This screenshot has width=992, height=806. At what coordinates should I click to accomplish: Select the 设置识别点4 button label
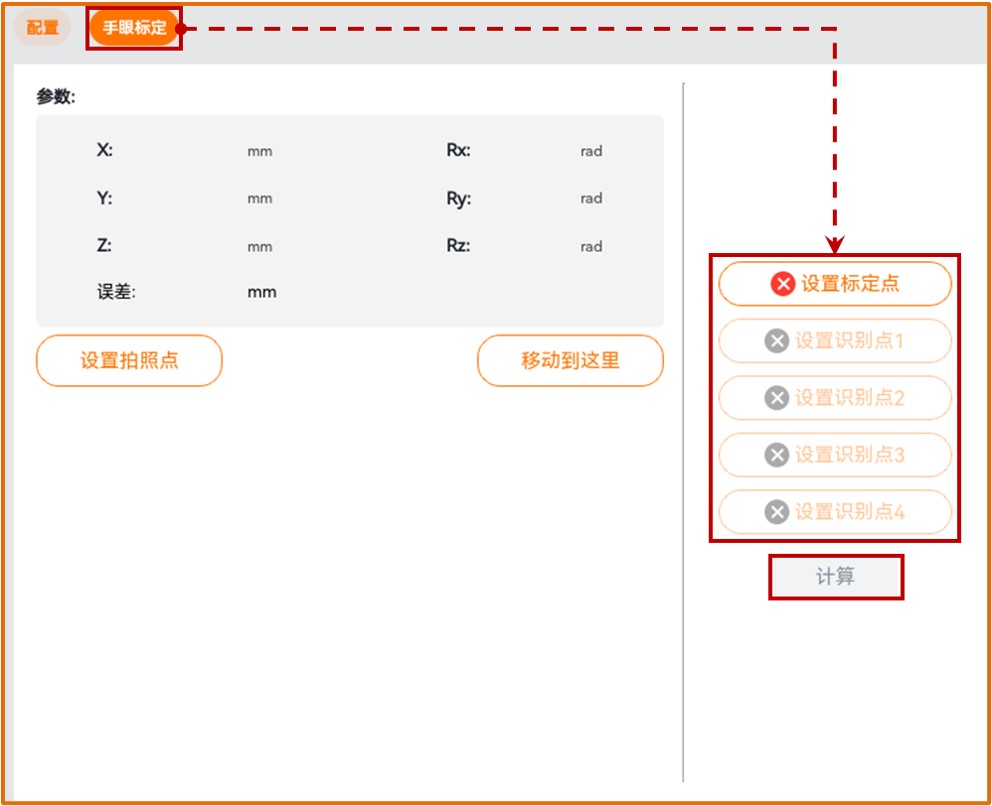[850, 512]
